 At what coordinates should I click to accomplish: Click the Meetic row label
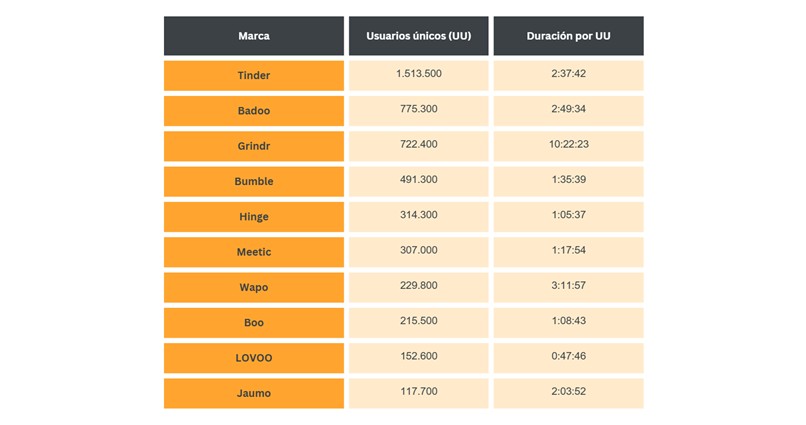(253, 252)
